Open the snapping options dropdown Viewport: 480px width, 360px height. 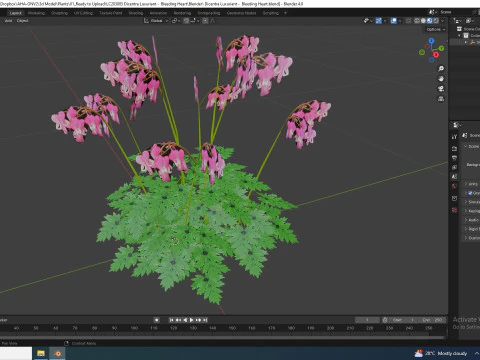(x=195, y=21)
